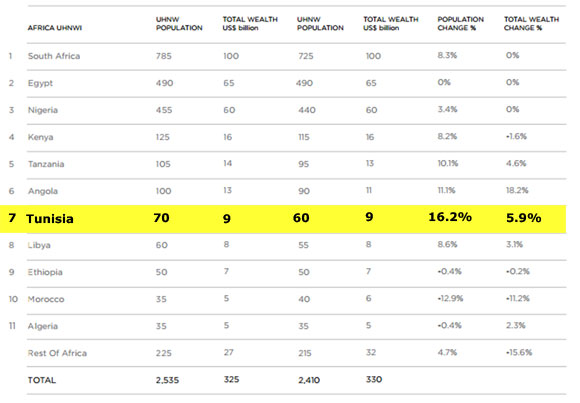Click the POPULATION CHANGE % header
Image resolution: width=580 pixels, height=403 pixels.
coord(461,24)
